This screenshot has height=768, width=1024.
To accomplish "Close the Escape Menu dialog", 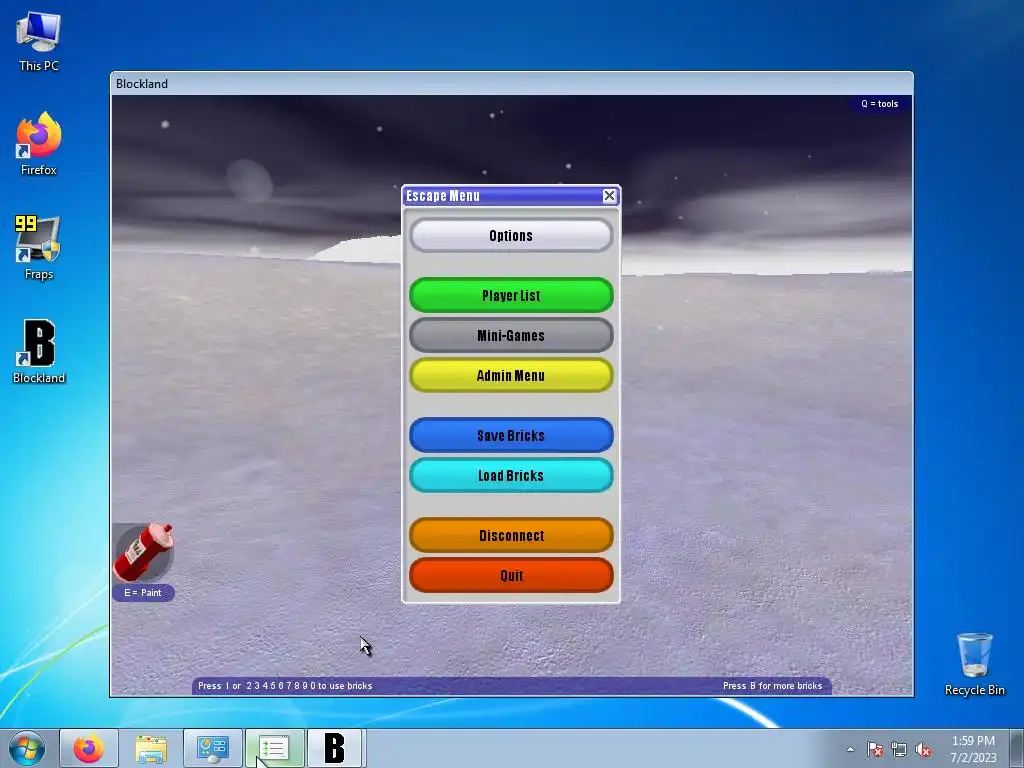I will 609,195.
